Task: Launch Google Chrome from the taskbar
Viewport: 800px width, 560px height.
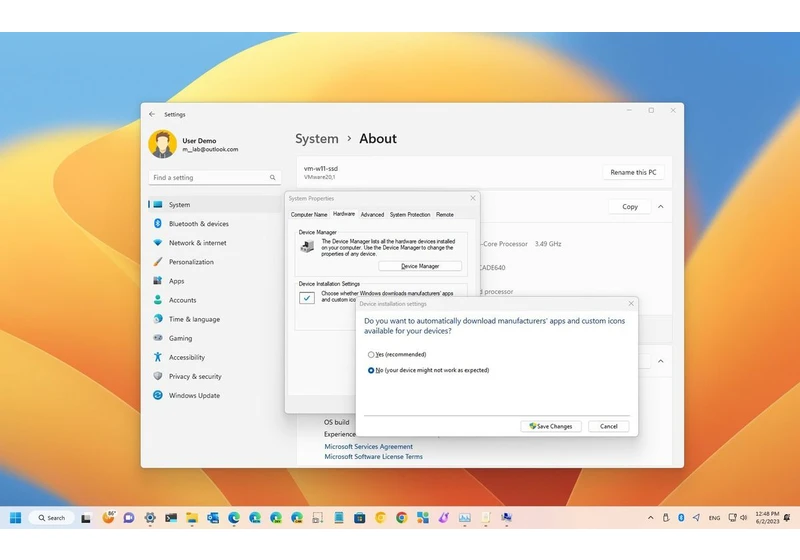Action: tap(402, 518)
